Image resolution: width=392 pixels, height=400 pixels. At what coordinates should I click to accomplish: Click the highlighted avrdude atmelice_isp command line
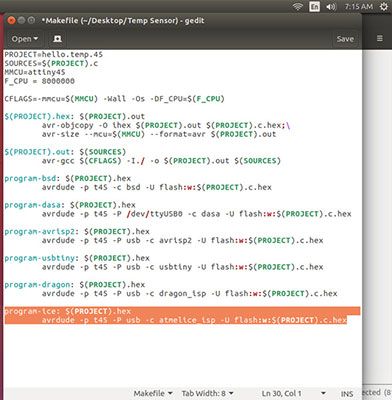194,320
